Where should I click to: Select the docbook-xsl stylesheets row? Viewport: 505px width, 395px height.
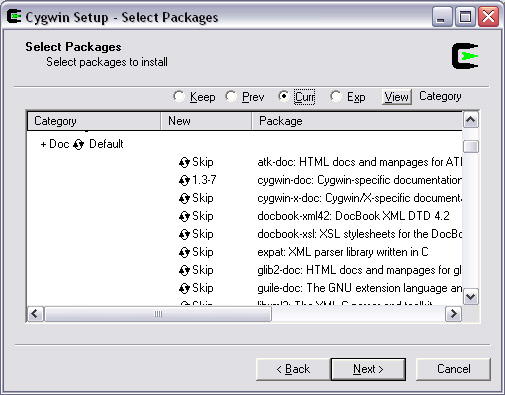360,234
